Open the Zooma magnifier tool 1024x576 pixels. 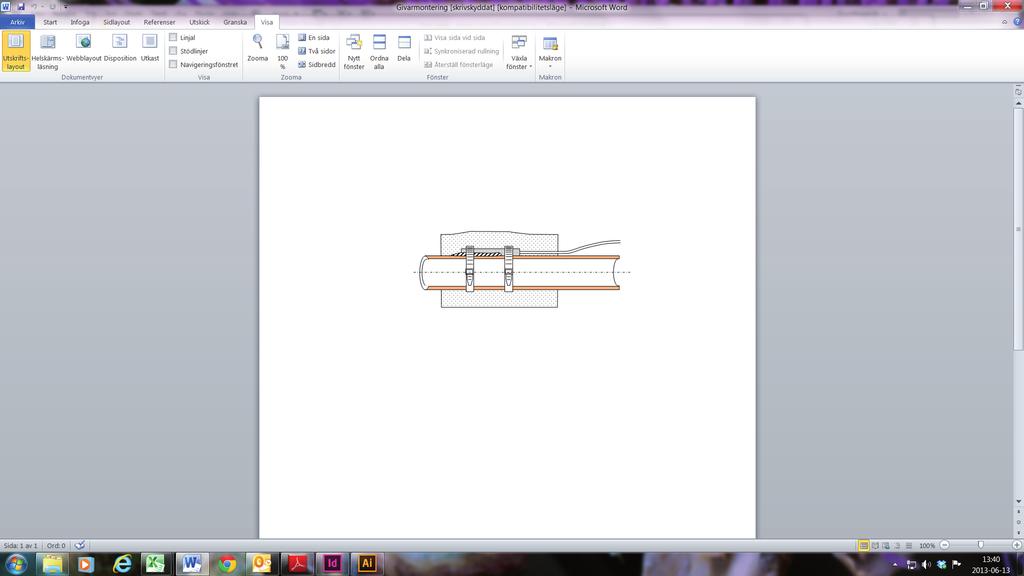257,48
